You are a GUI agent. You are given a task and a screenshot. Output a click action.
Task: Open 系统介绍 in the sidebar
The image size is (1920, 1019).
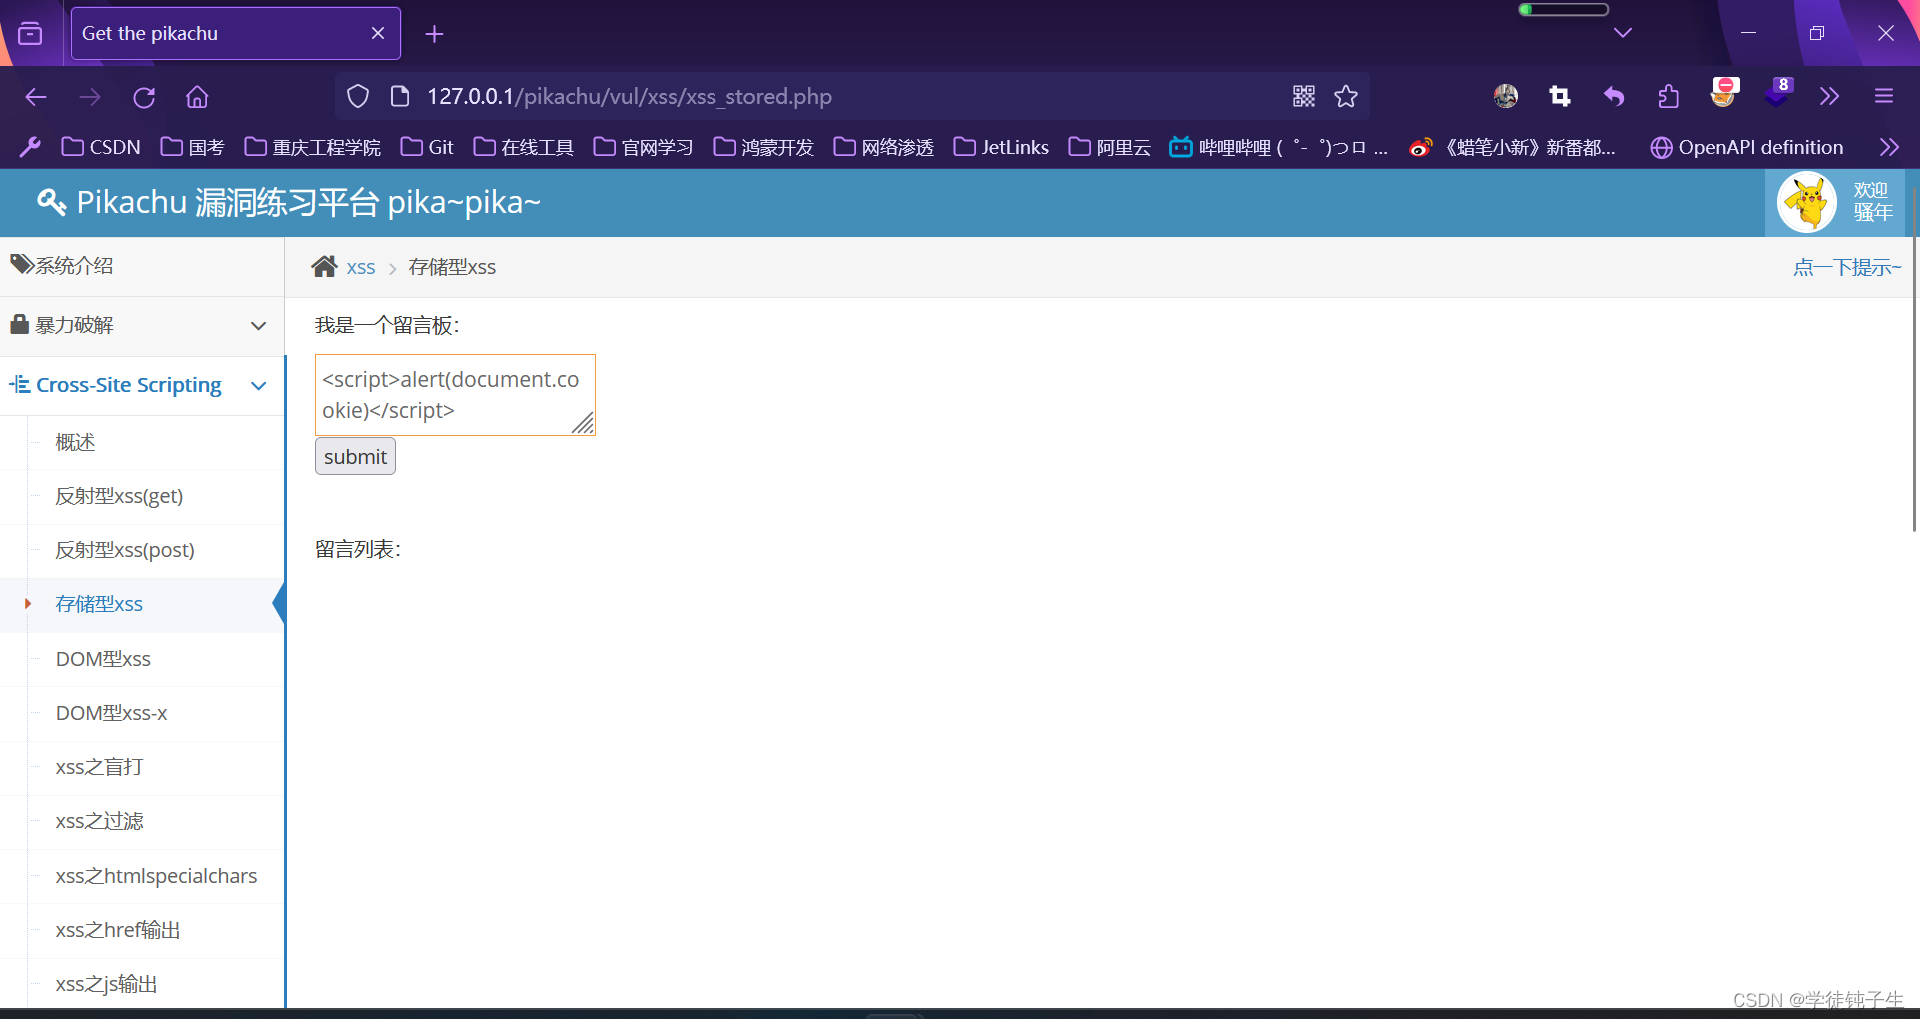point(142,266)
